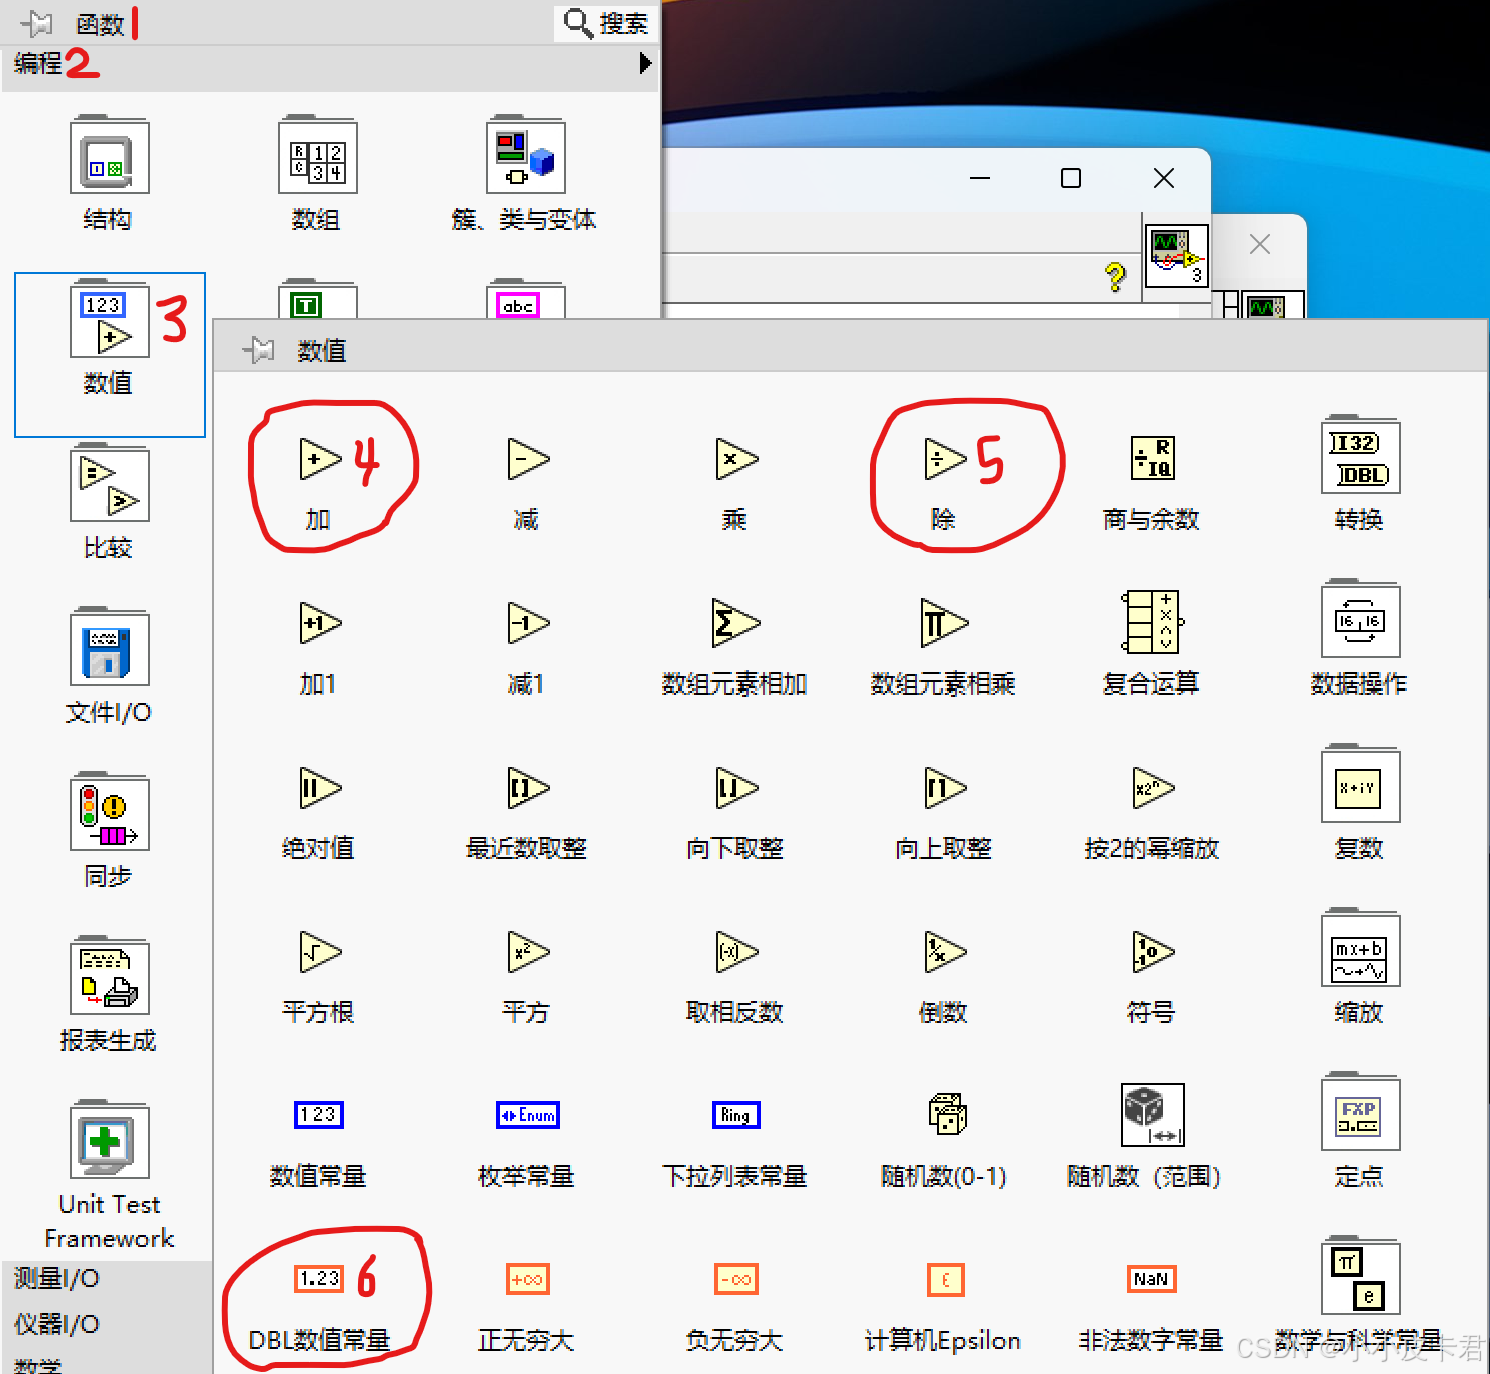Select the 随机数（范围） function
The height and width of the screenshot is (1374, 1490).
[1152, 1114]
